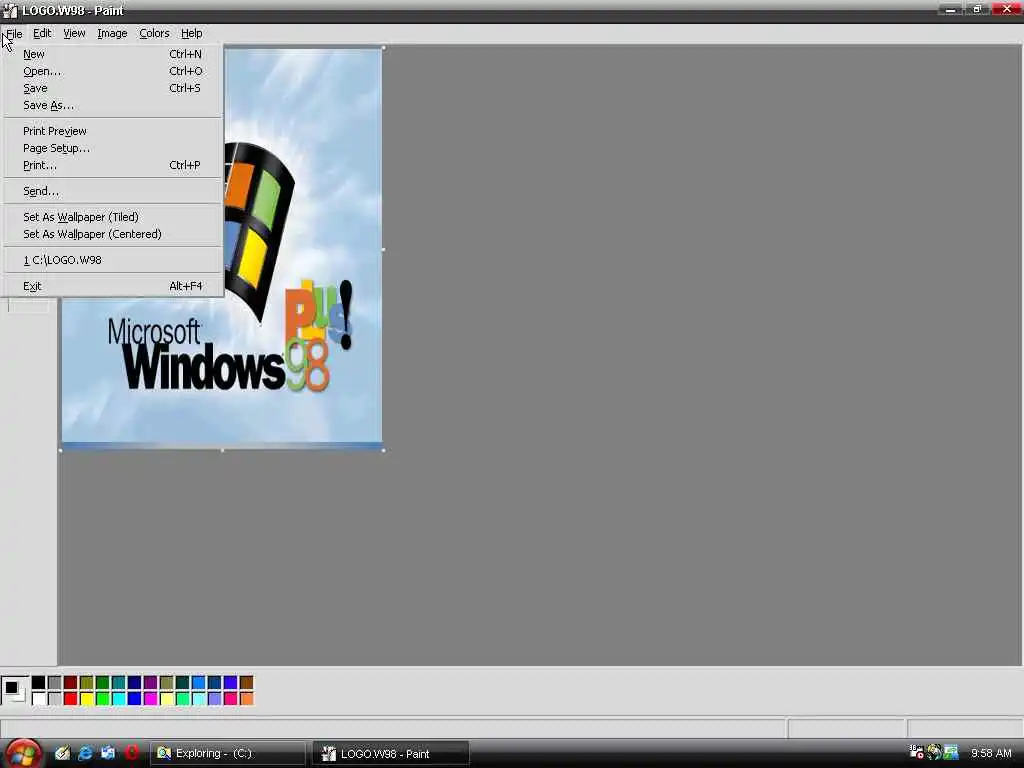
Task: Pick the hot pink color swatch
Action: tap(231, 699)
